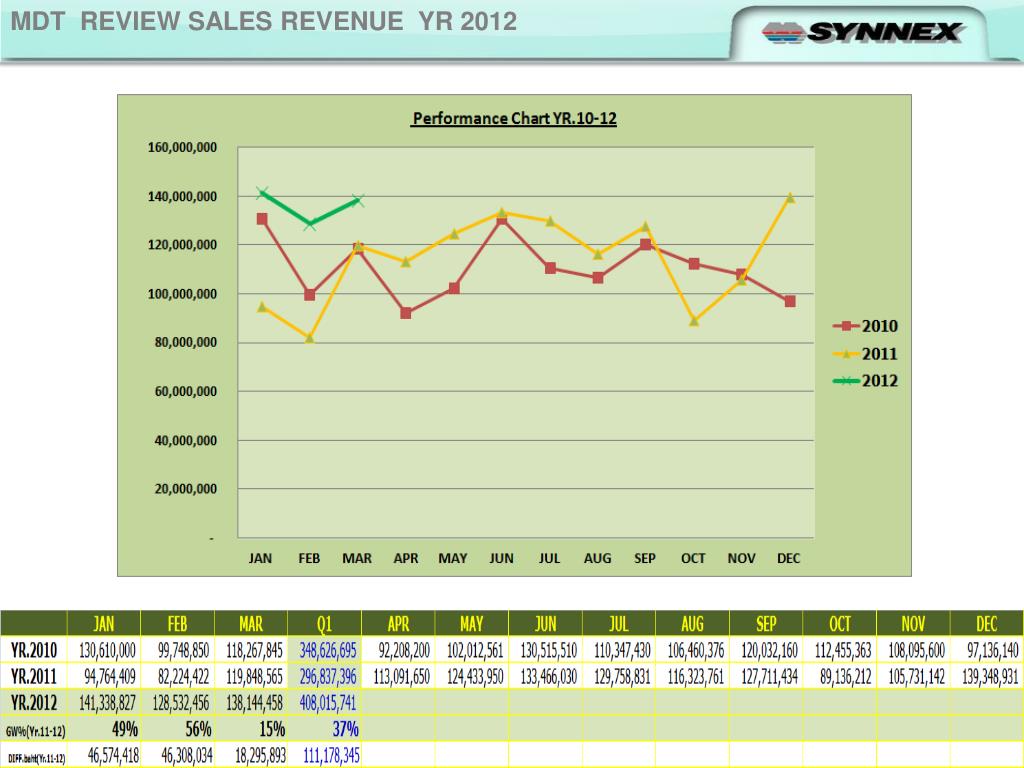The image size is (1024, 768).
Task: Select the 2010 legend entry
Action: coord(865,326)
